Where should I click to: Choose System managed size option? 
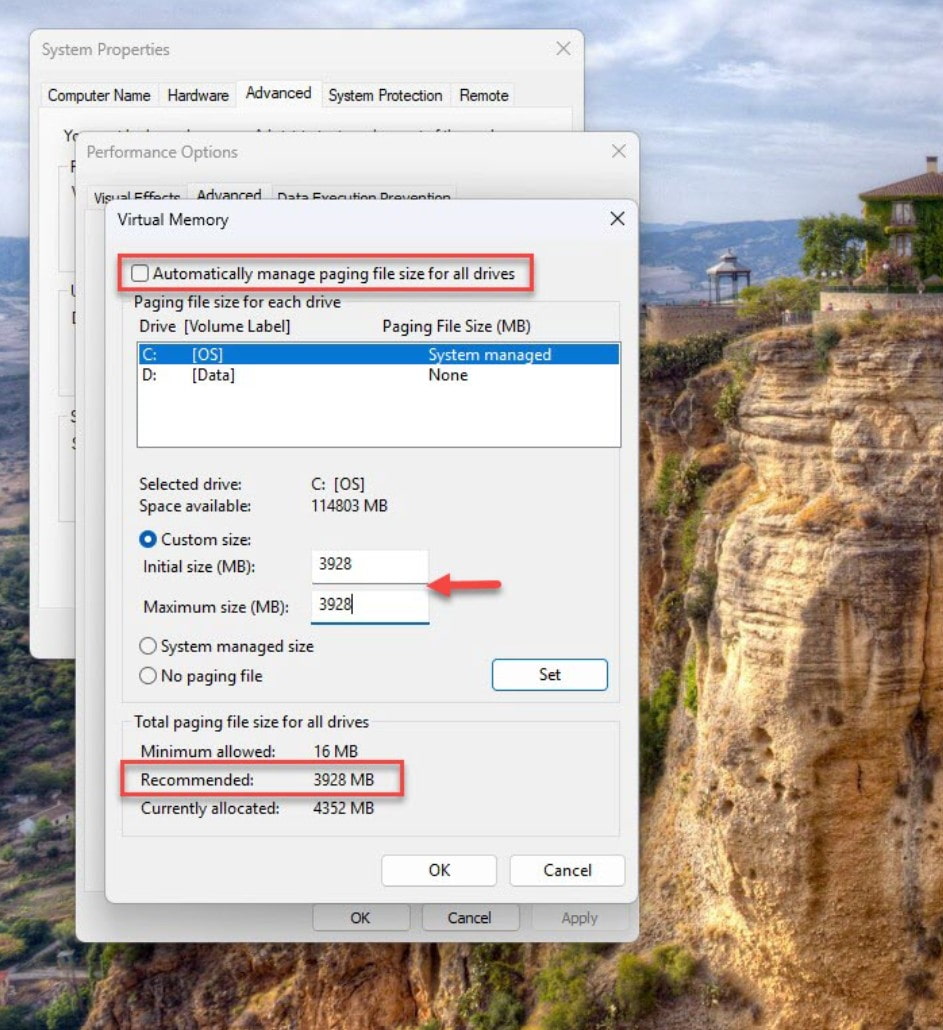click(148, 647)
